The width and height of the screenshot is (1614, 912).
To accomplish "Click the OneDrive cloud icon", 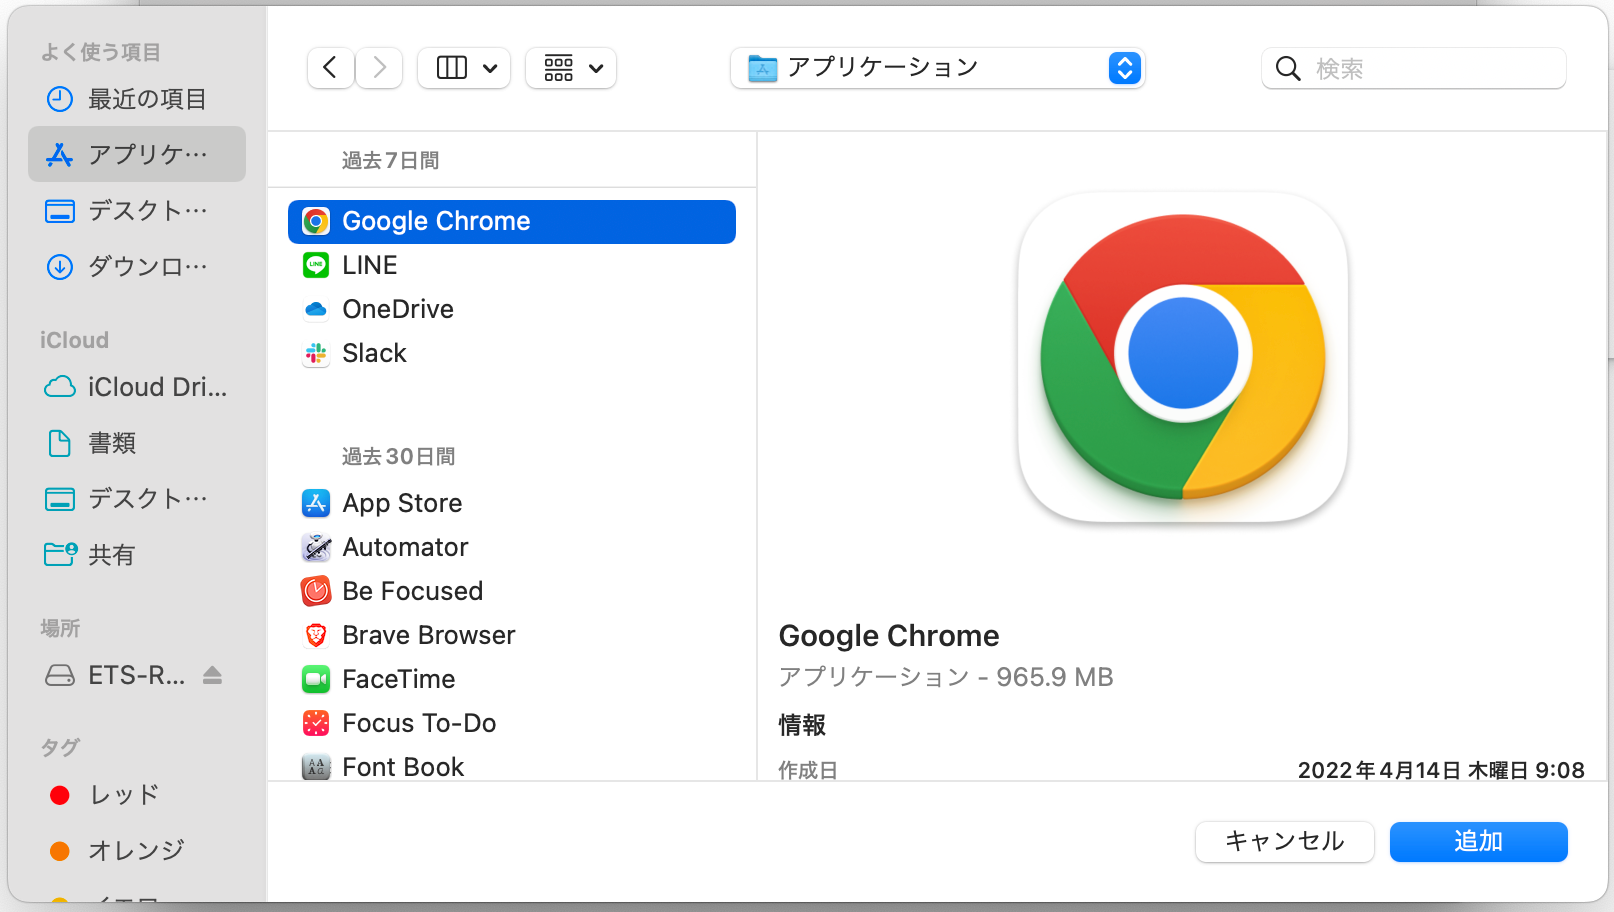I will pos(316,309).
